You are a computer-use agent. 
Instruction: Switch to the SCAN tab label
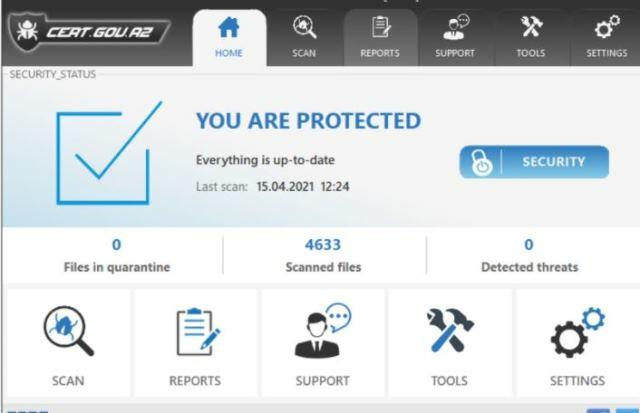[304, 53]
